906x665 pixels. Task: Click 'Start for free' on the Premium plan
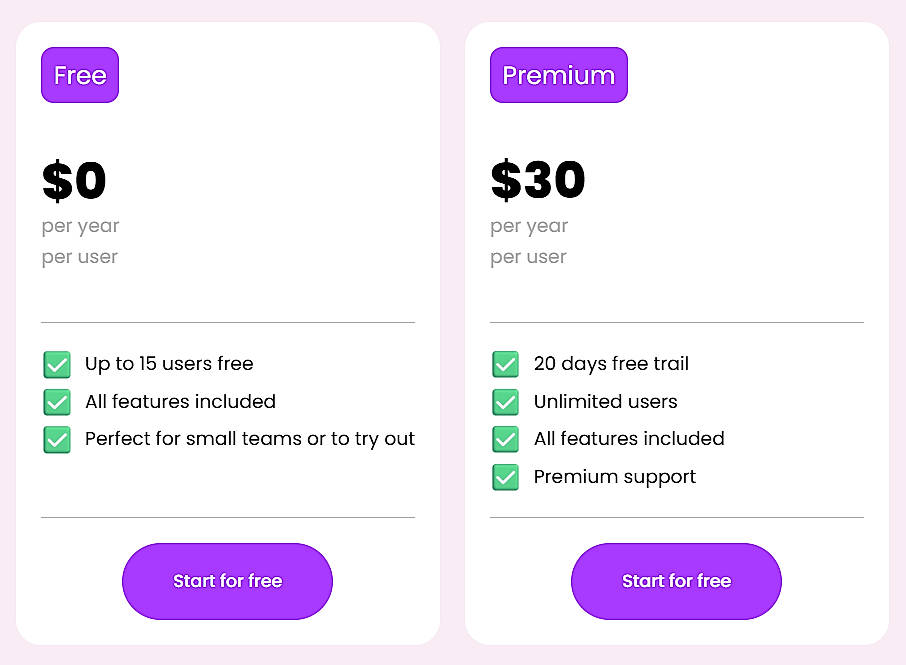click(x=676, y=581)
